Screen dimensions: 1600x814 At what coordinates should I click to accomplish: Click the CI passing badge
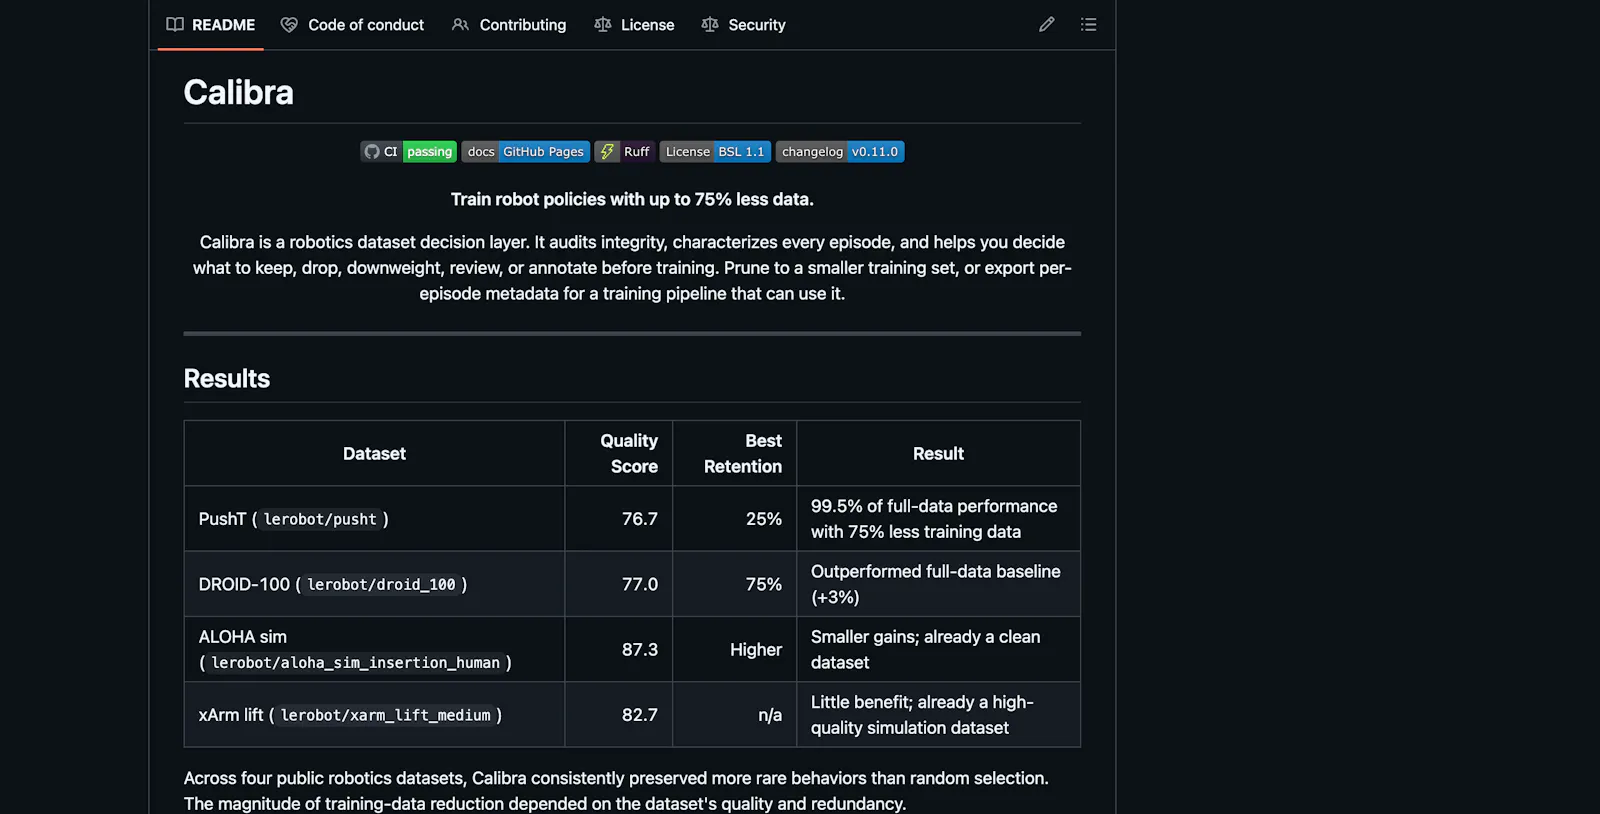(x=408, y=152)
